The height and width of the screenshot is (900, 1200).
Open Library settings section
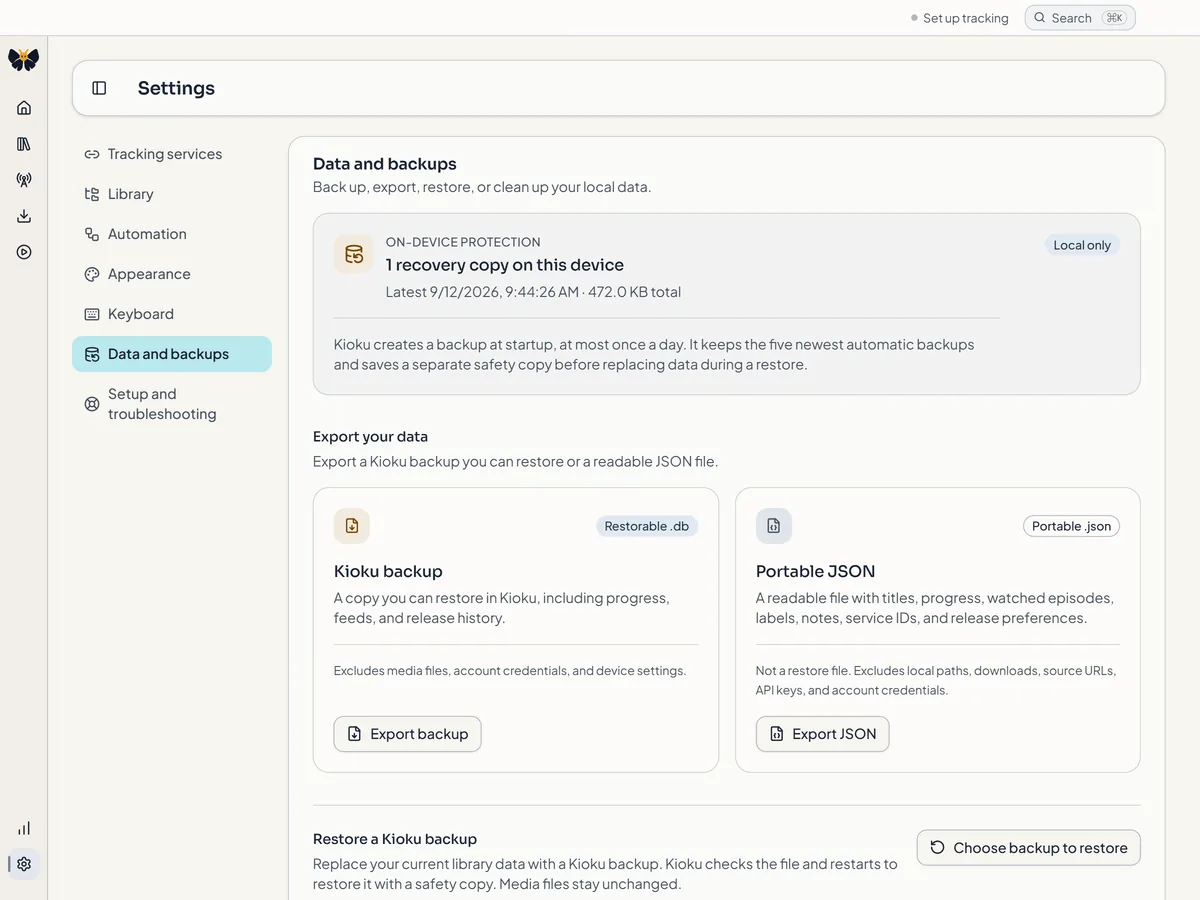pyautogui.click(x=172, y=194)
